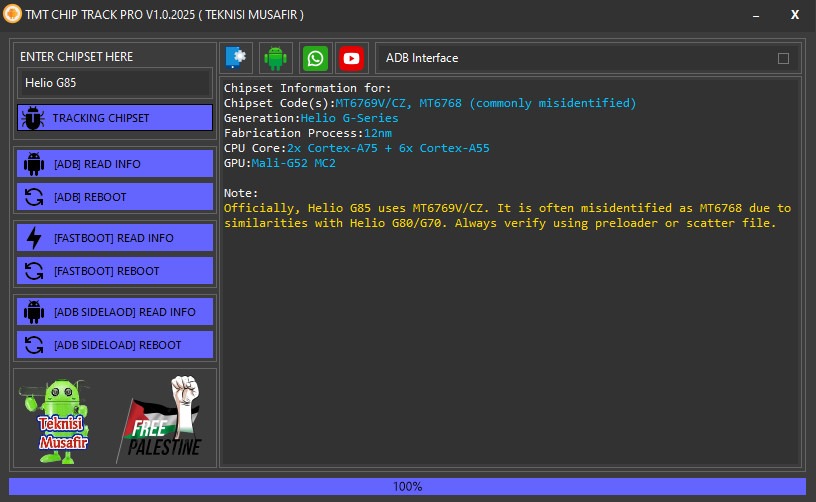Screen dimensions: 816x502
Task: Click the Teknisi Musafir Android mascot logo
Action: [56, 421]
